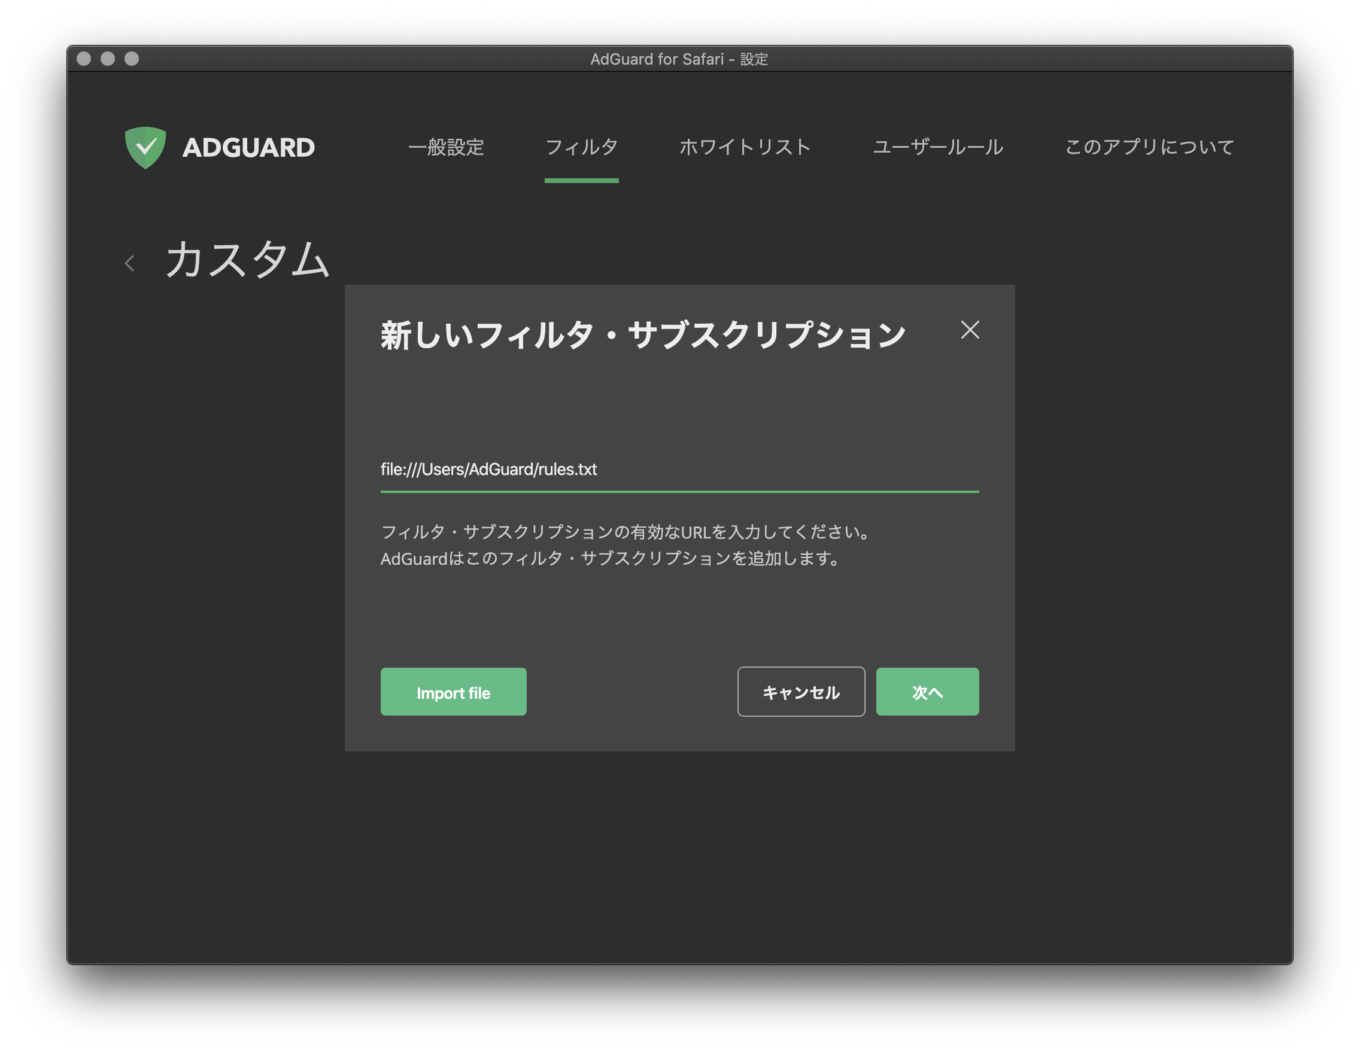
Task: Proceed with the 次へ button
Action: click(x=927, y=692)
